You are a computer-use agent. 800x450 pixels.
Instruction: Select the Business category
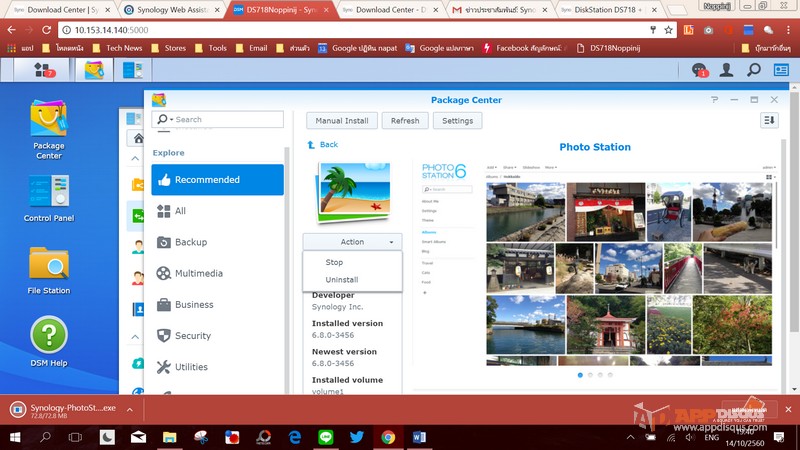(217, 305)
